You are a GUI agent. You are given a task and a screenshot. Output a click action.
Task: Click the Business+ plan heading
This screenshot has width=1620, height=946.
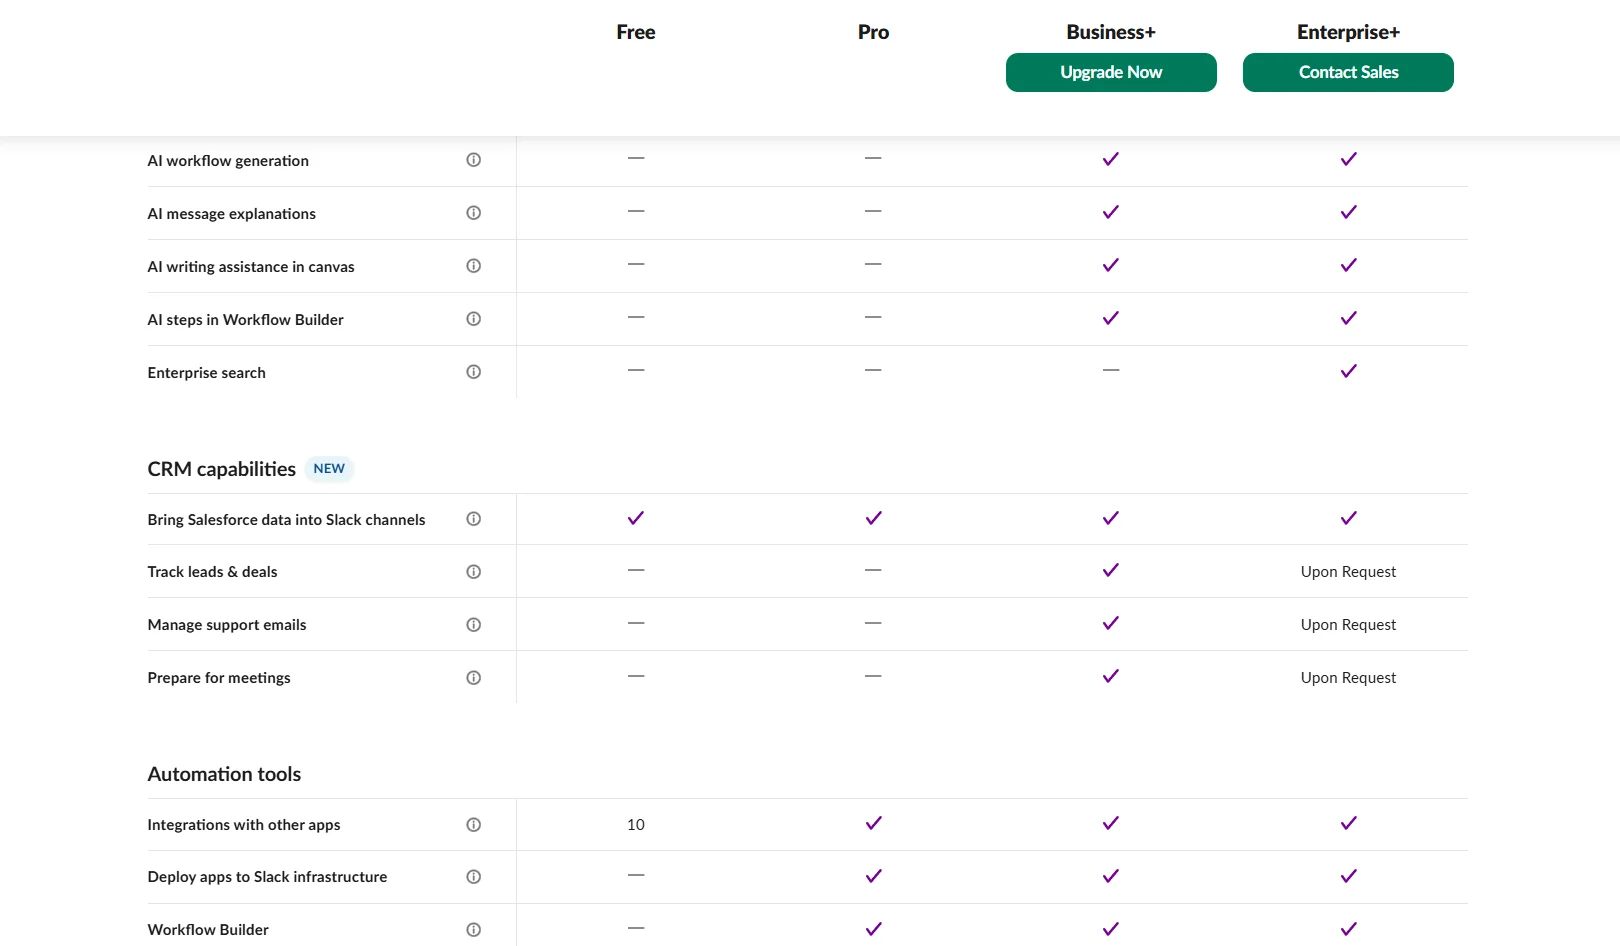click(x=1111, y=32)
